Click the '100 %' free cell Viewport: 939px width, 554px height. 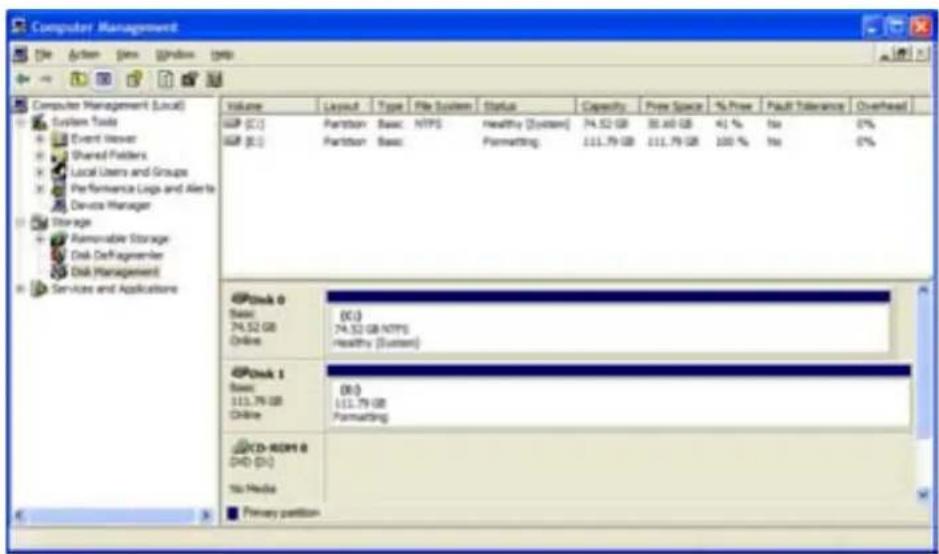click(731, 141)
